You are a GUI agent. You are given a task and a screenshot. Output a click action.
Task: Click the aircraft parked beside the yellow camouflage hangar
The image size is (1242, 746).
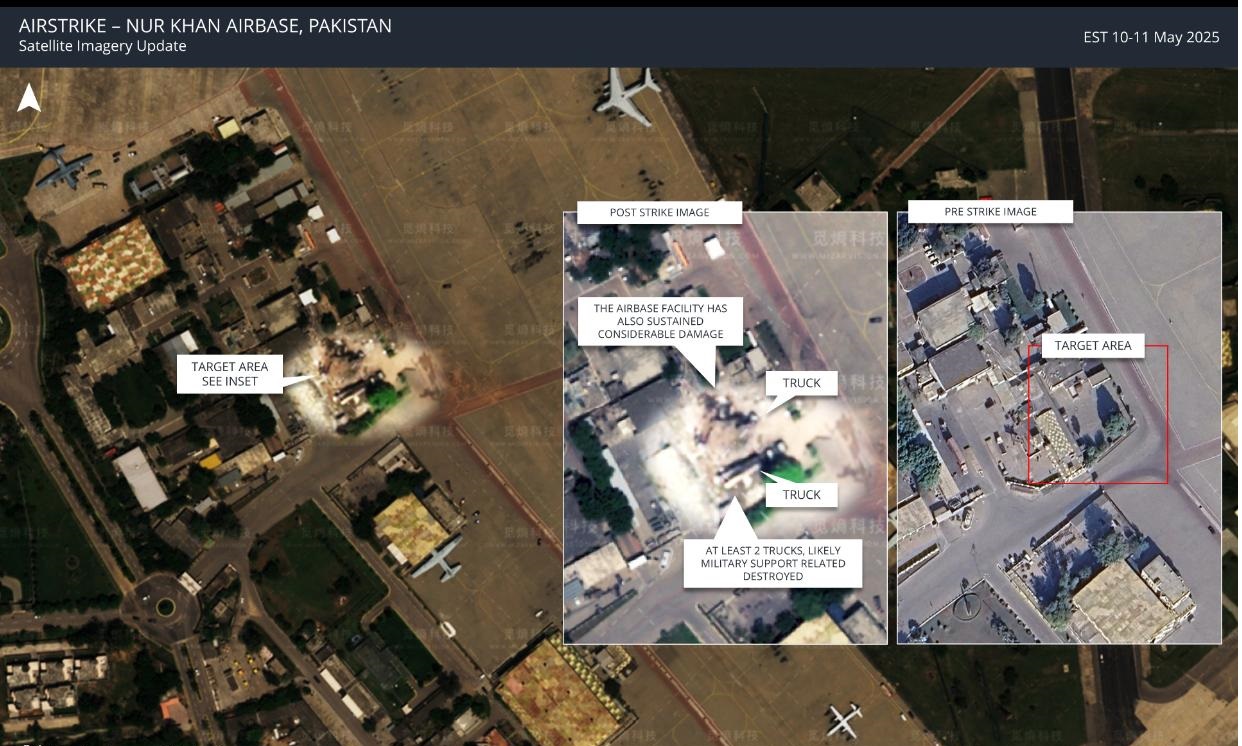(x=439, y=559)
